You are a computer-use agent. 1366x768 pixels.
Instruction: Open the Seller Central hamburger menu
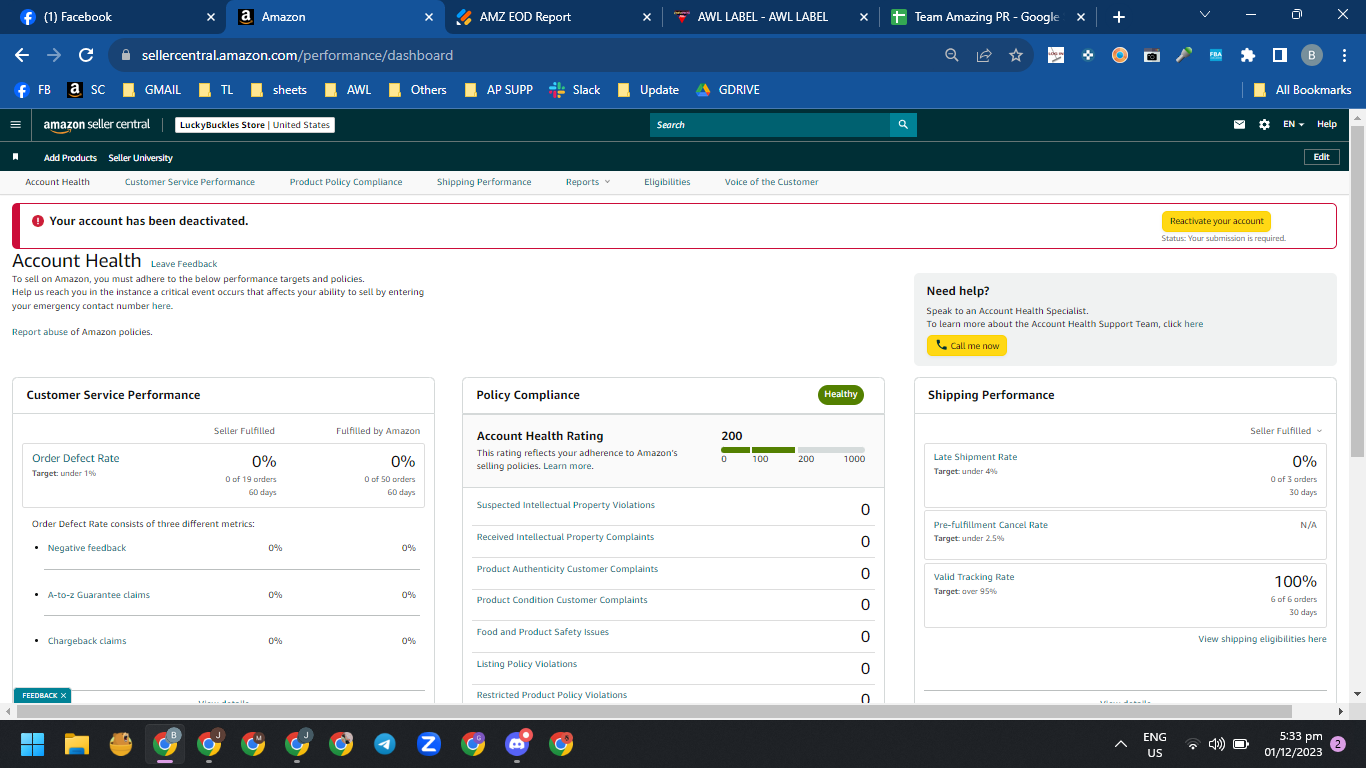(15, 125)
